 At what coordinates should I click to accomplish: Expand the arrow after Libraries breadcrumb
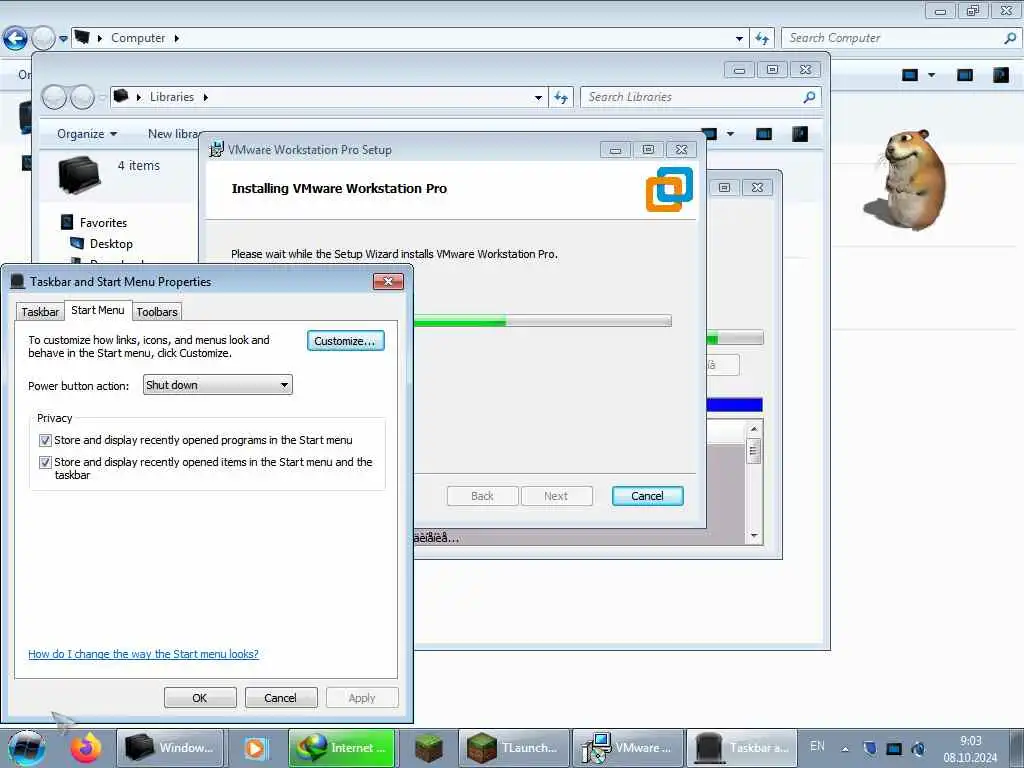205,97
